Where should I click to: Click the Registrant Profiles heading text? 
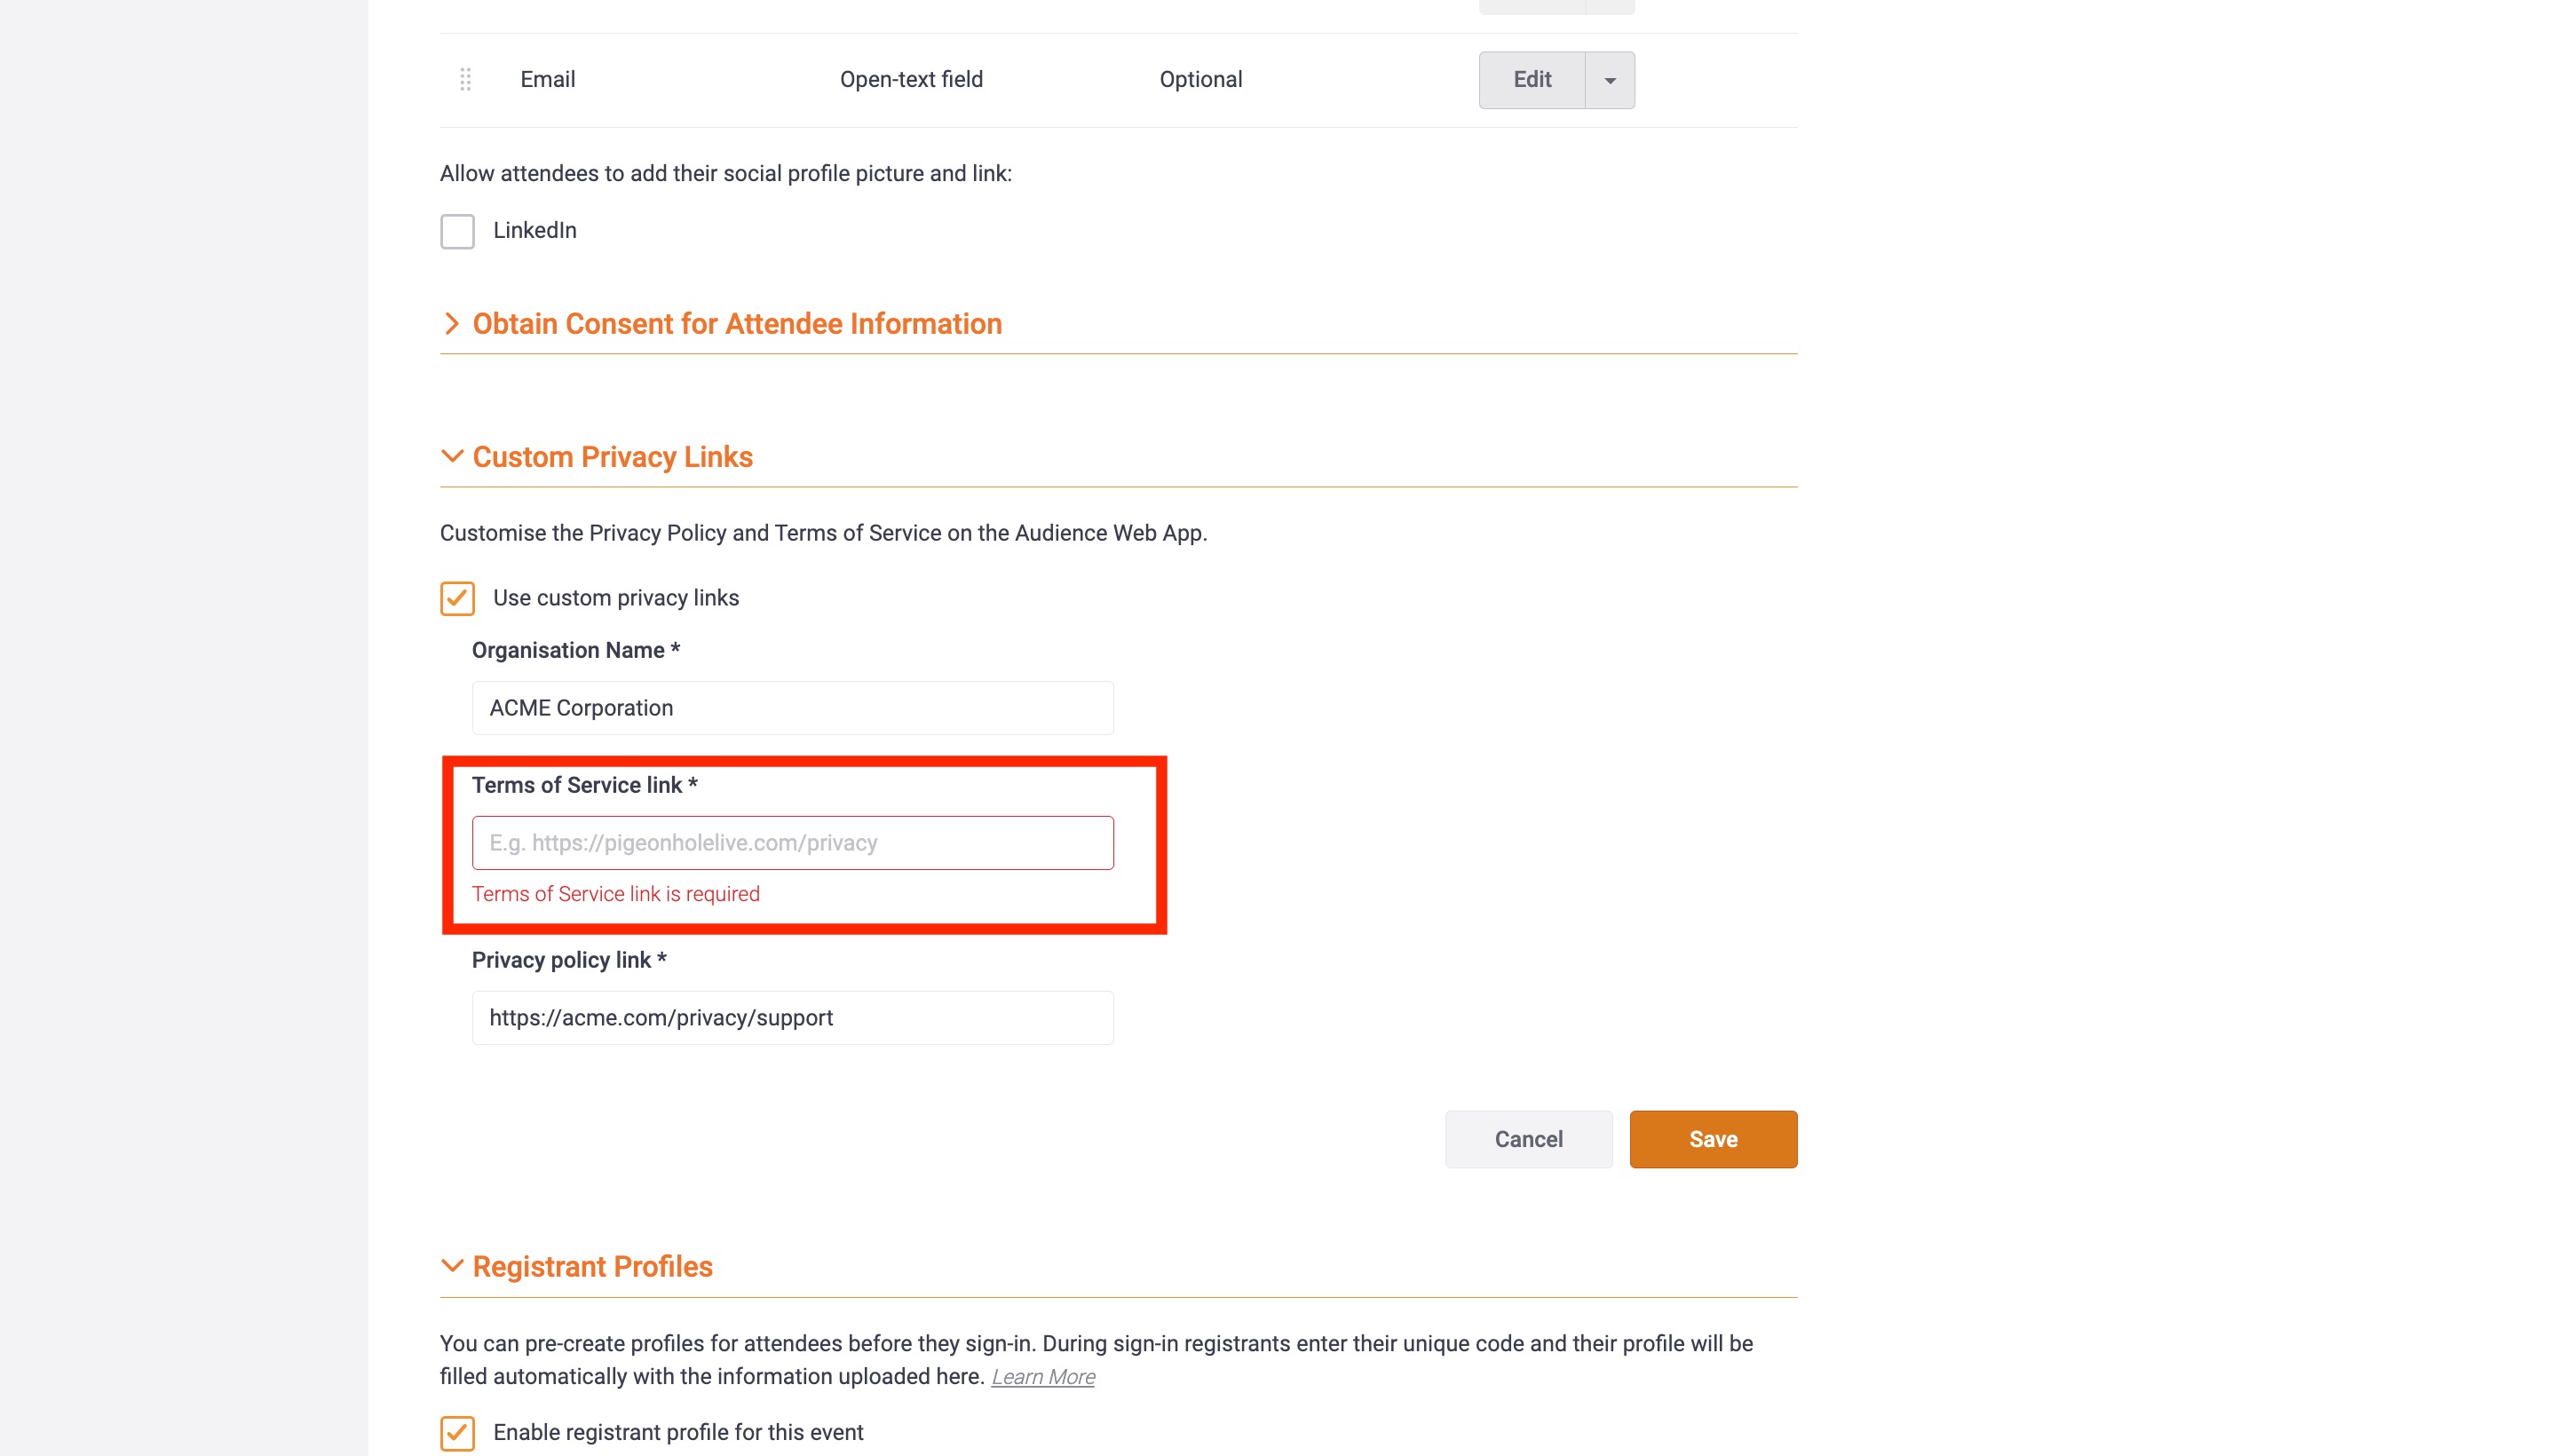tap(592, 1266)
